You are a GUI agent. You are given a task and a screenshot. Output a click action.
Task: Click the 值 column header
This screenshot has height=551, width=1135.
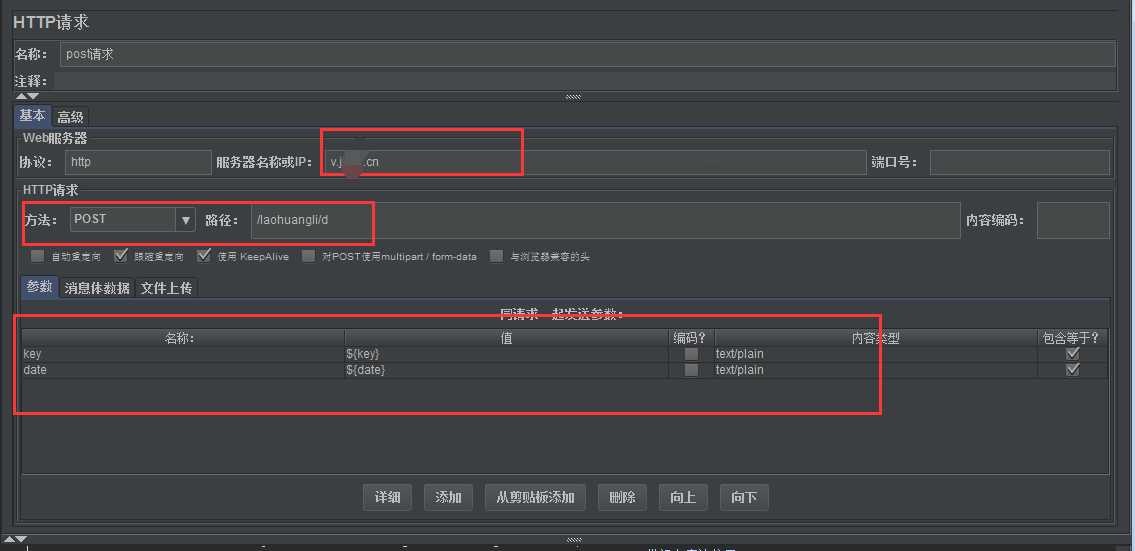coord(507,338)
